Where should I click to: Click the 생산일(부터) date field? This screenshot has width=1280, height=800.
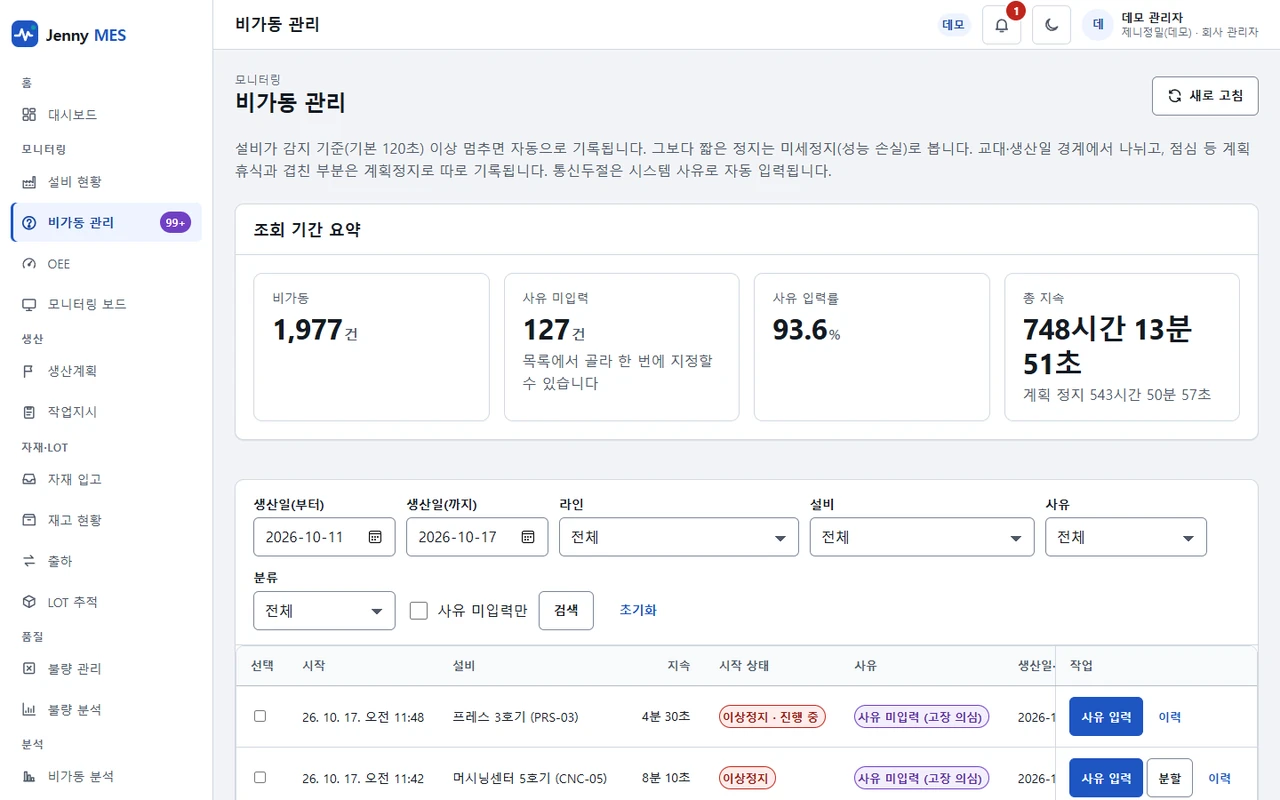pyautogui.click(x=324, y=537)
